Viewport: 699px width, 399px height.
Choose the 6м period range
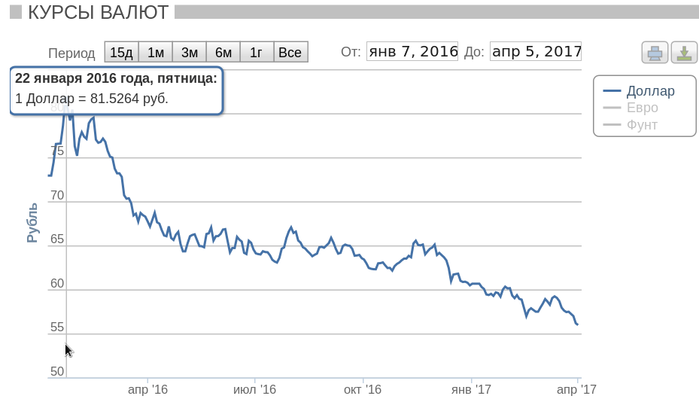(x=223, y=52)
